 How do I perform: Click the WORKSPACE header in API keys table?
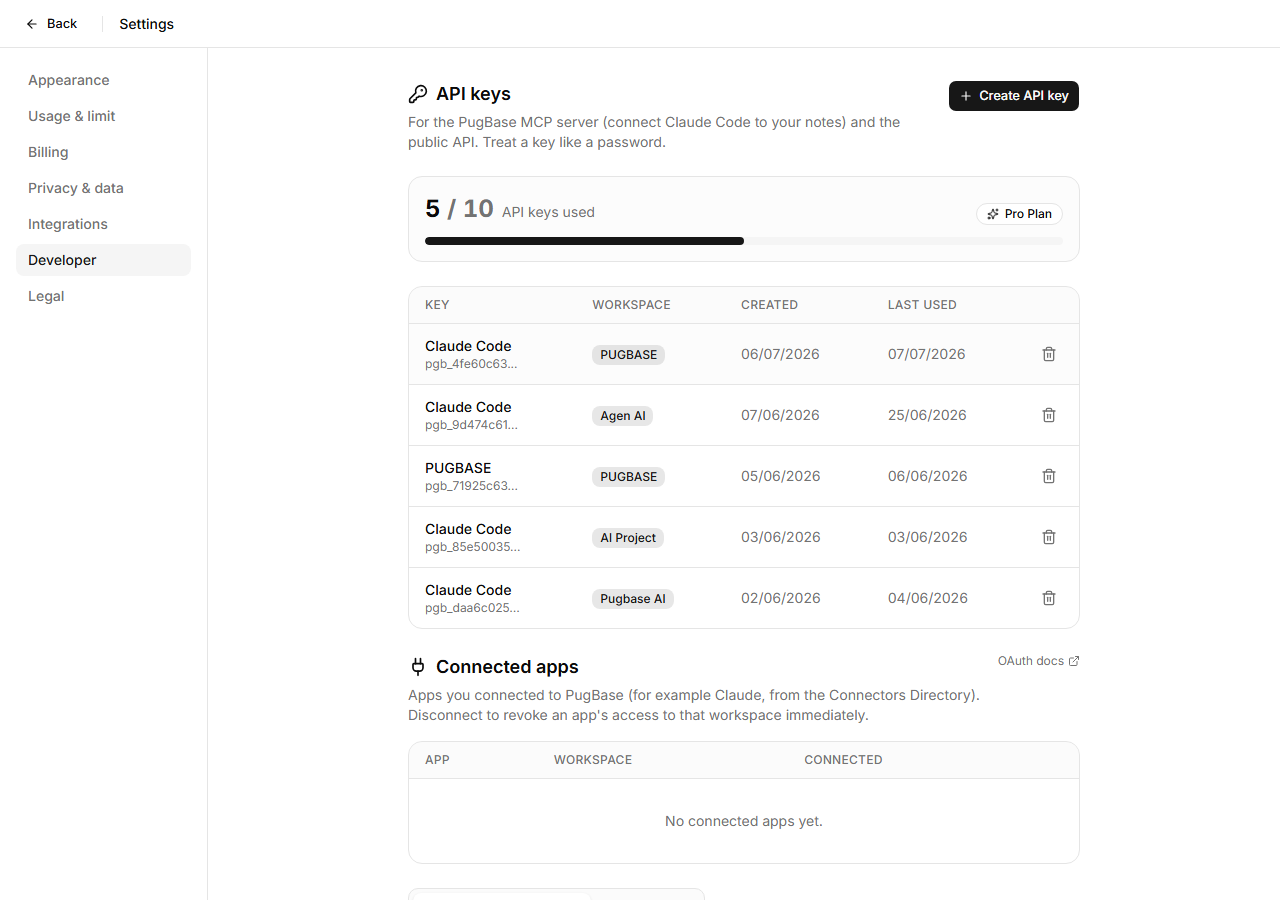click(631, 305)
